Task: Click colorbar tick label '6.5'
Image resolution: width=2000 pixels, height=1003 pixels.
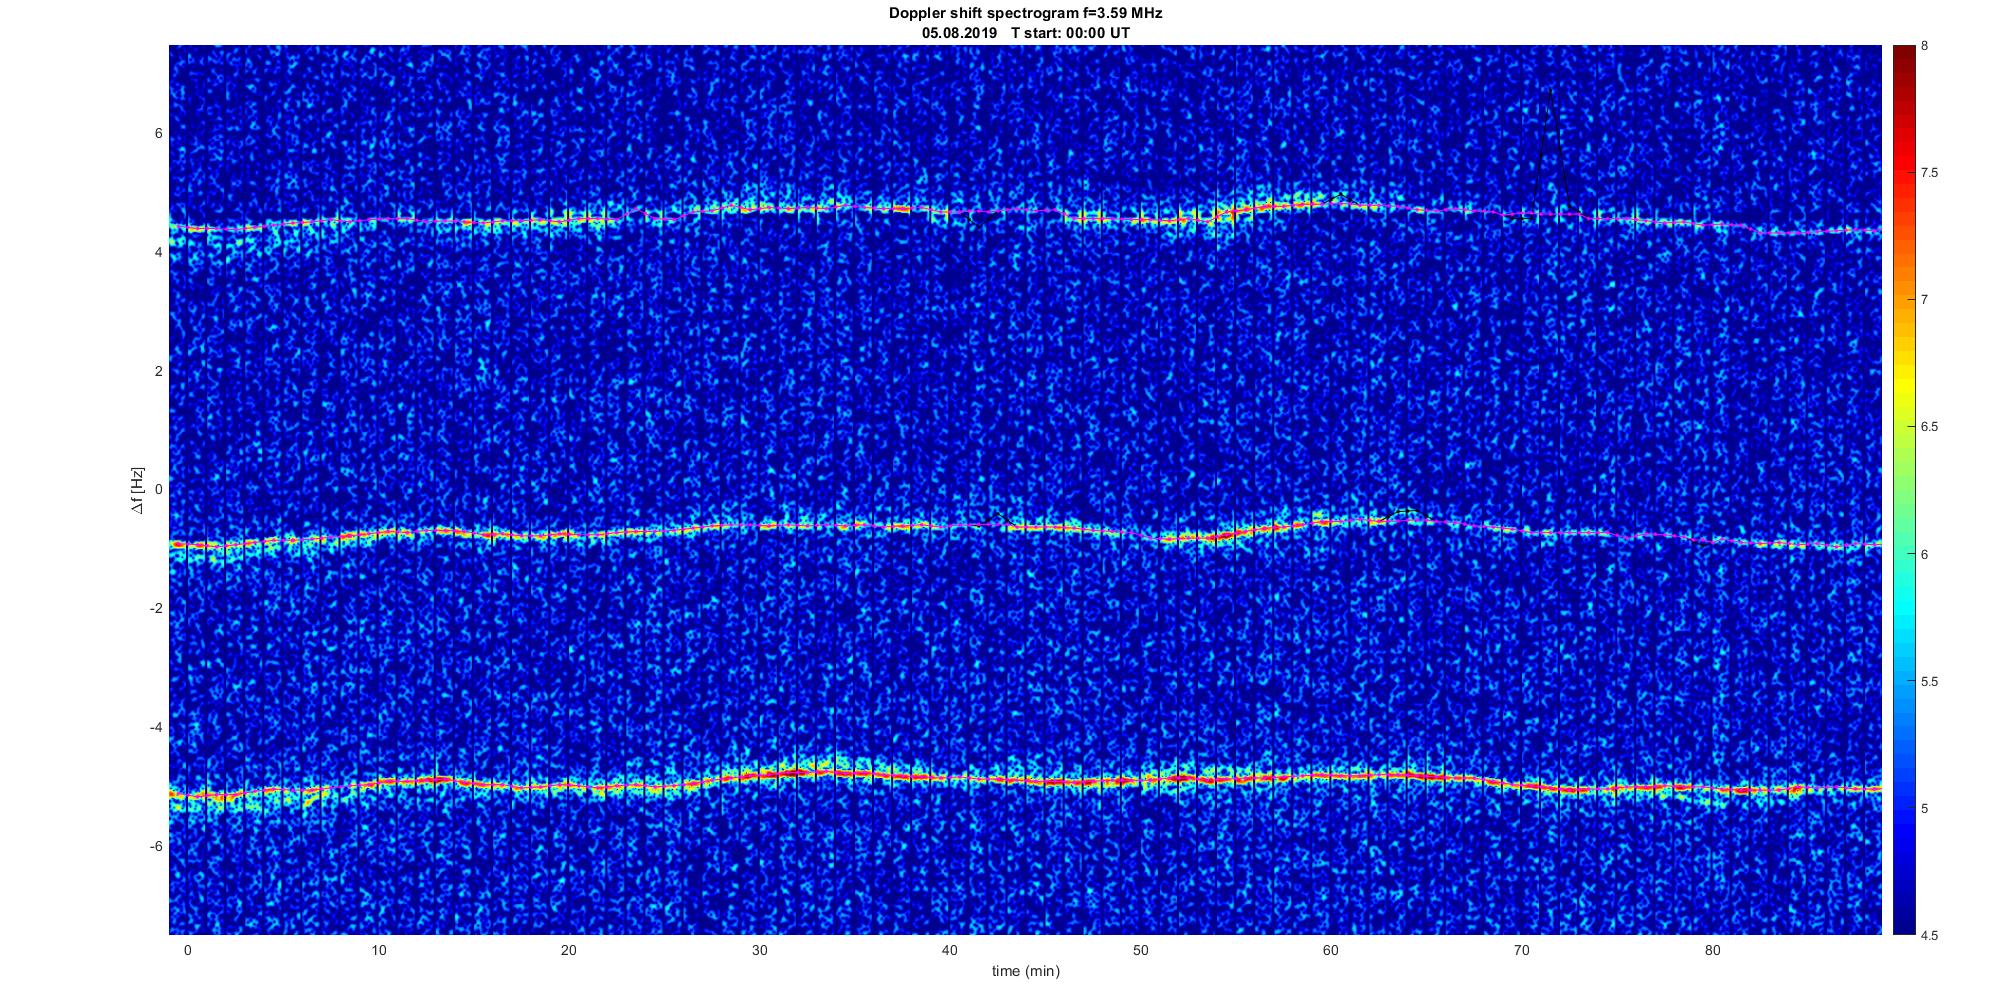Action: (1930, 427)
